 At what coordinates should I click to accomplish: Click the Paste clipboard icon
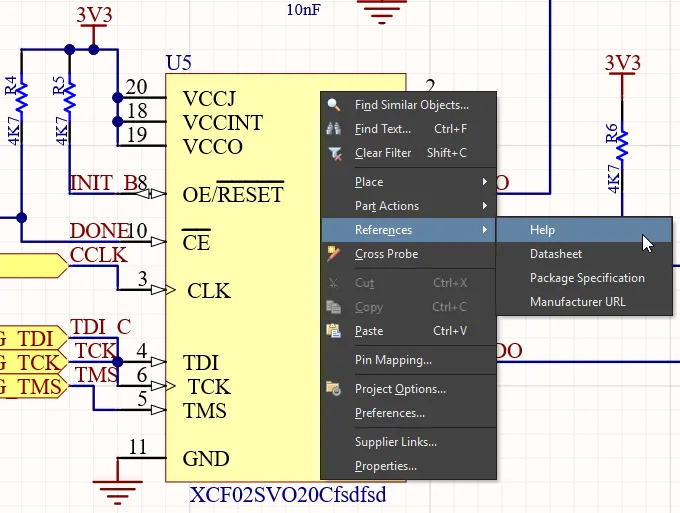click(333, 331)
